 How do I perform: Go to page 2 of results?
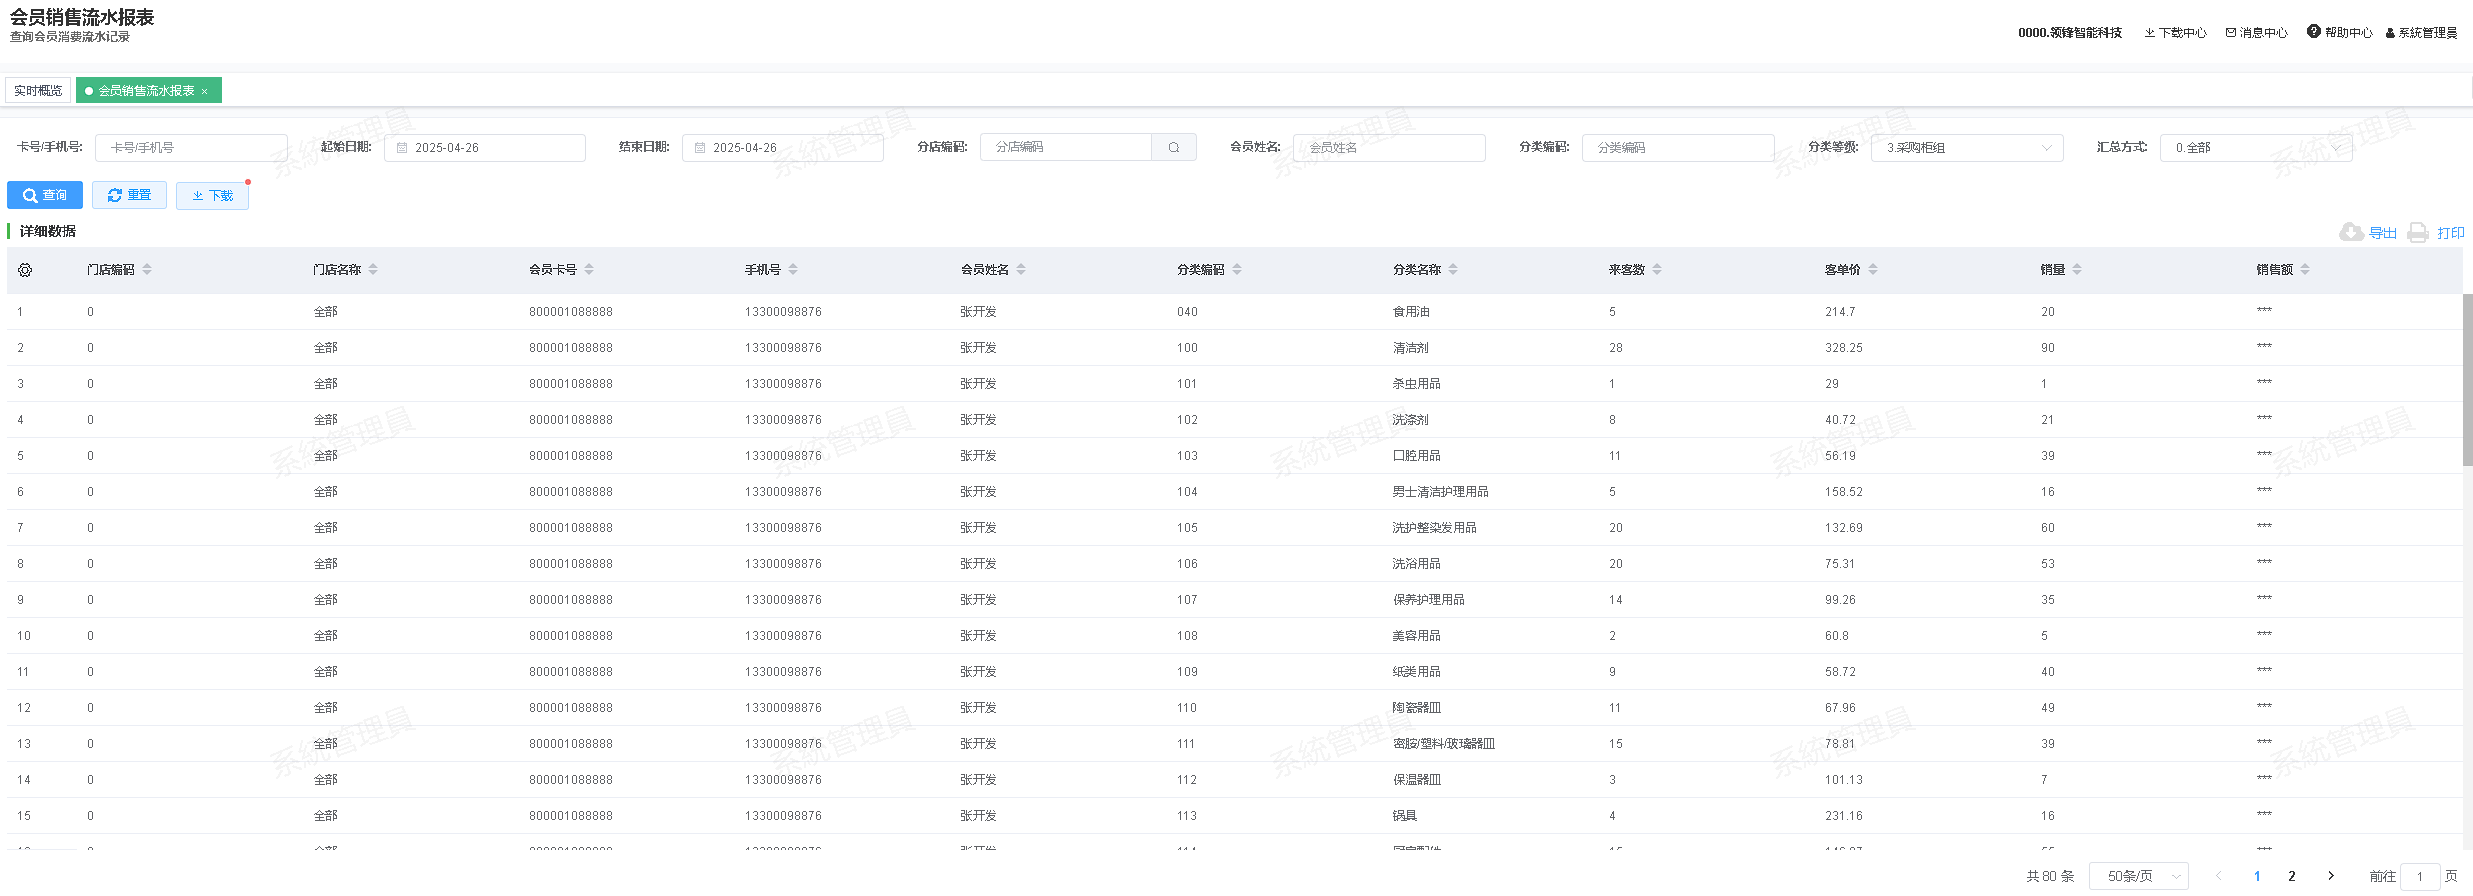2292,876
